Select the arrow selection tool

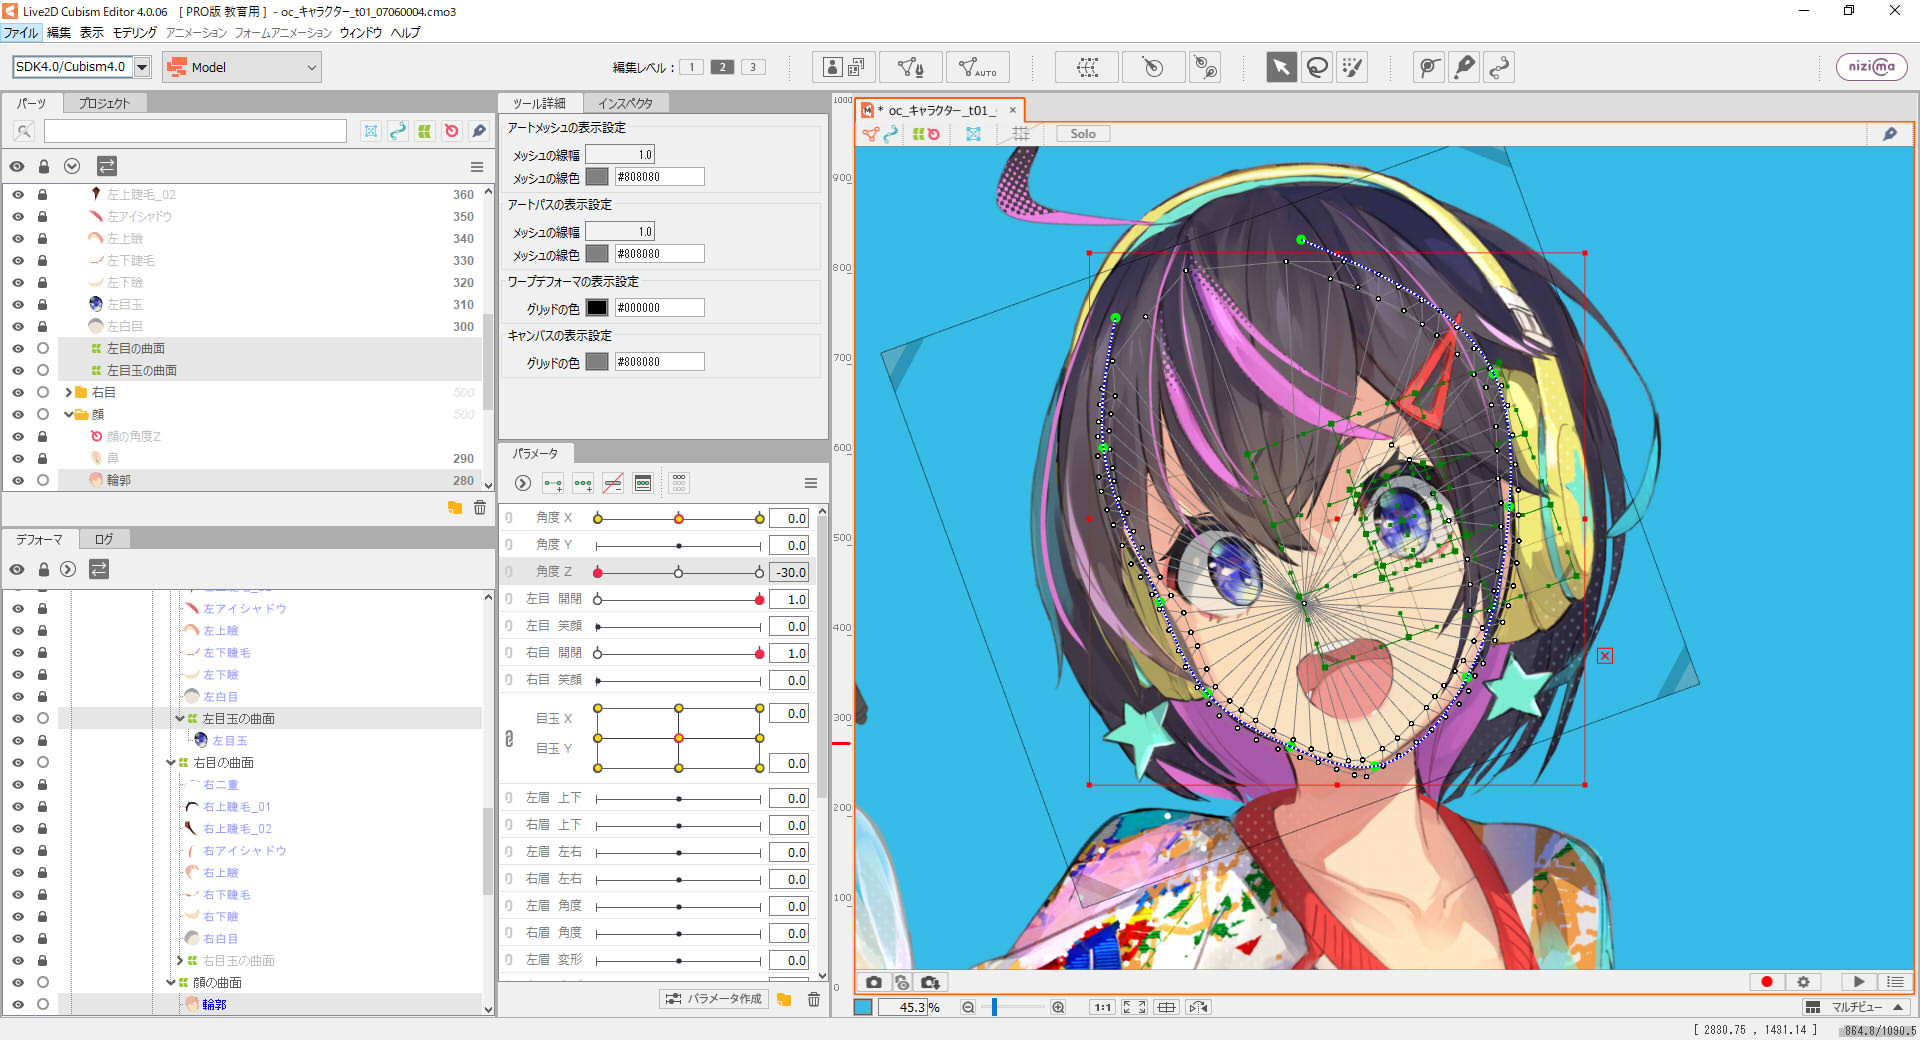pos(1280,67)
